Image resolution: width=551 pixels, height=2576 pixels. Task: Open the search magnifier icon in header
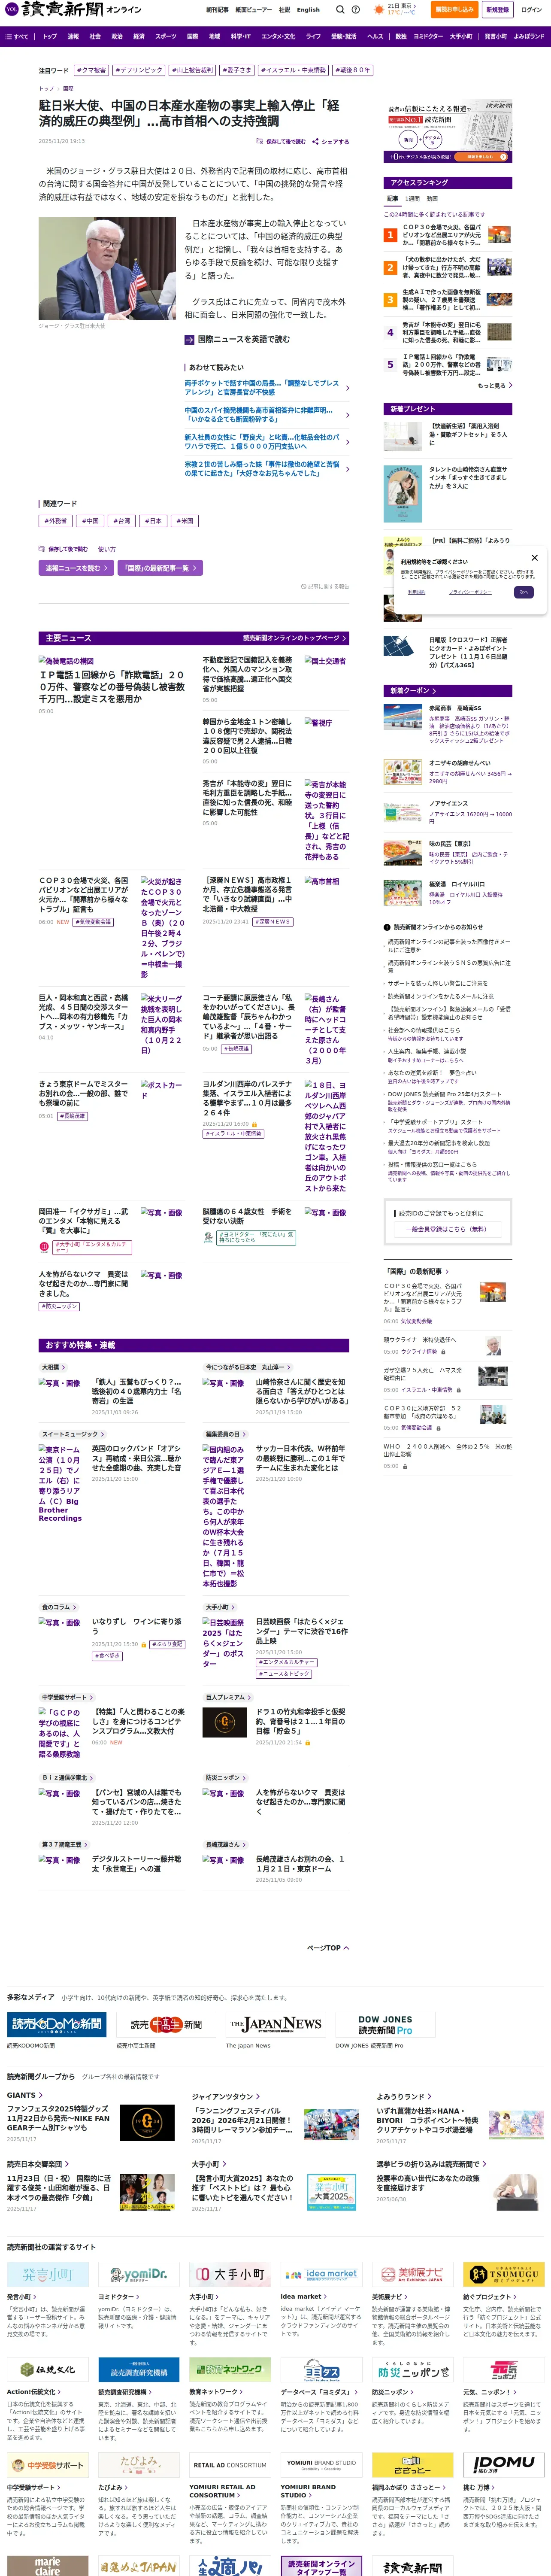[340, 9]
